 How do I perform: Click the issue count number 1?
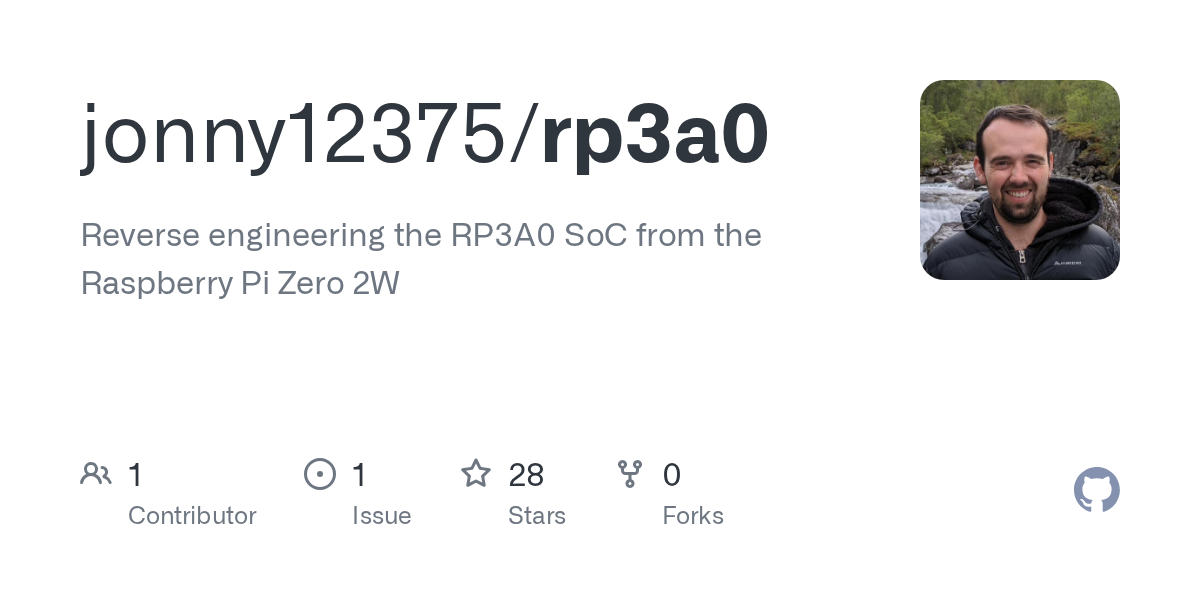(x=360, y=475)
